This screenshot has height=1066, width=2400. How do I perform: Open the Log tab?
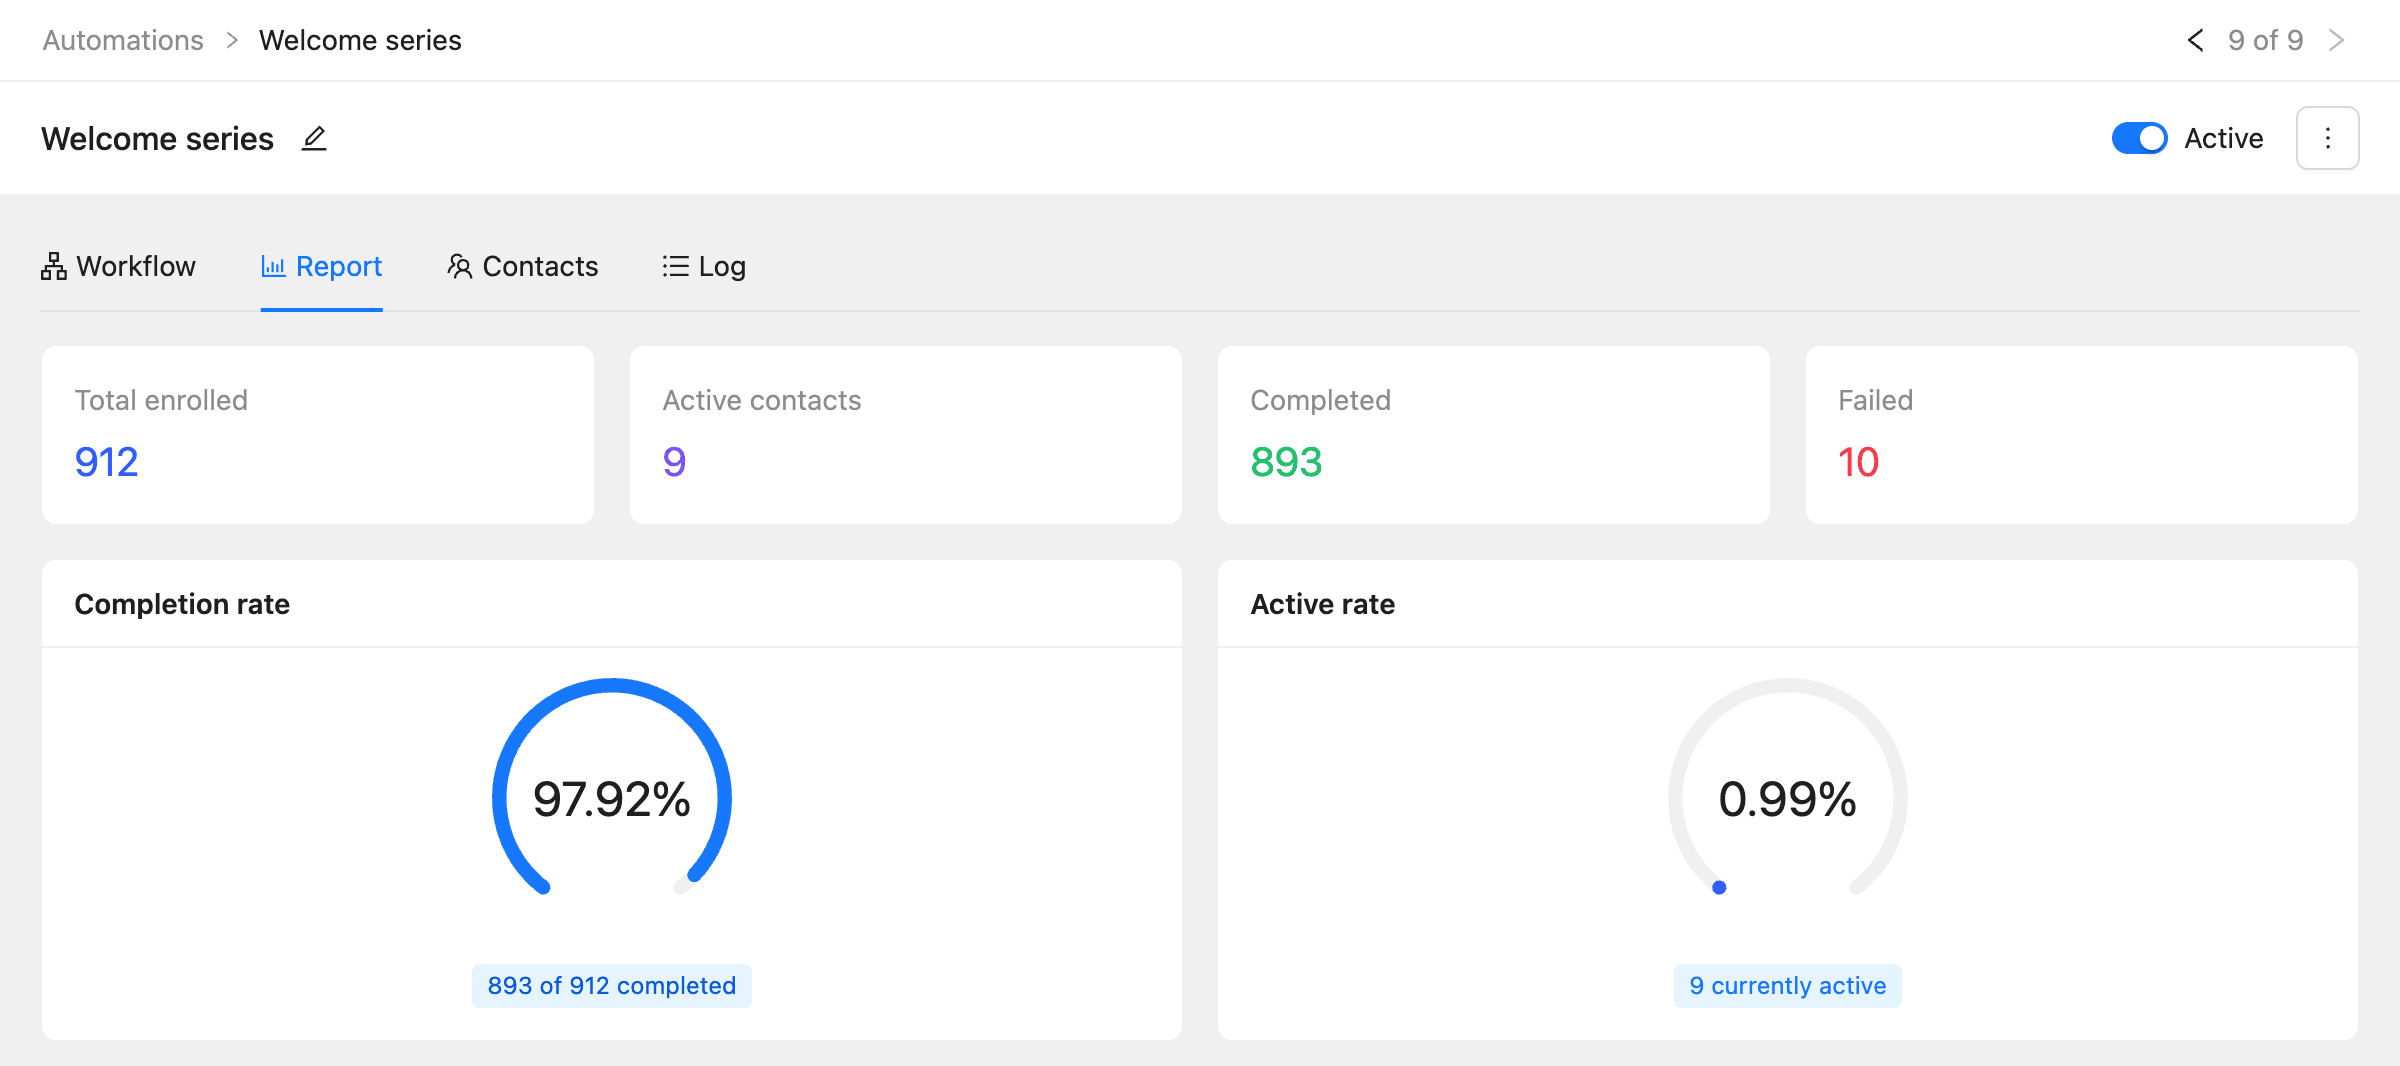[704, 266]
